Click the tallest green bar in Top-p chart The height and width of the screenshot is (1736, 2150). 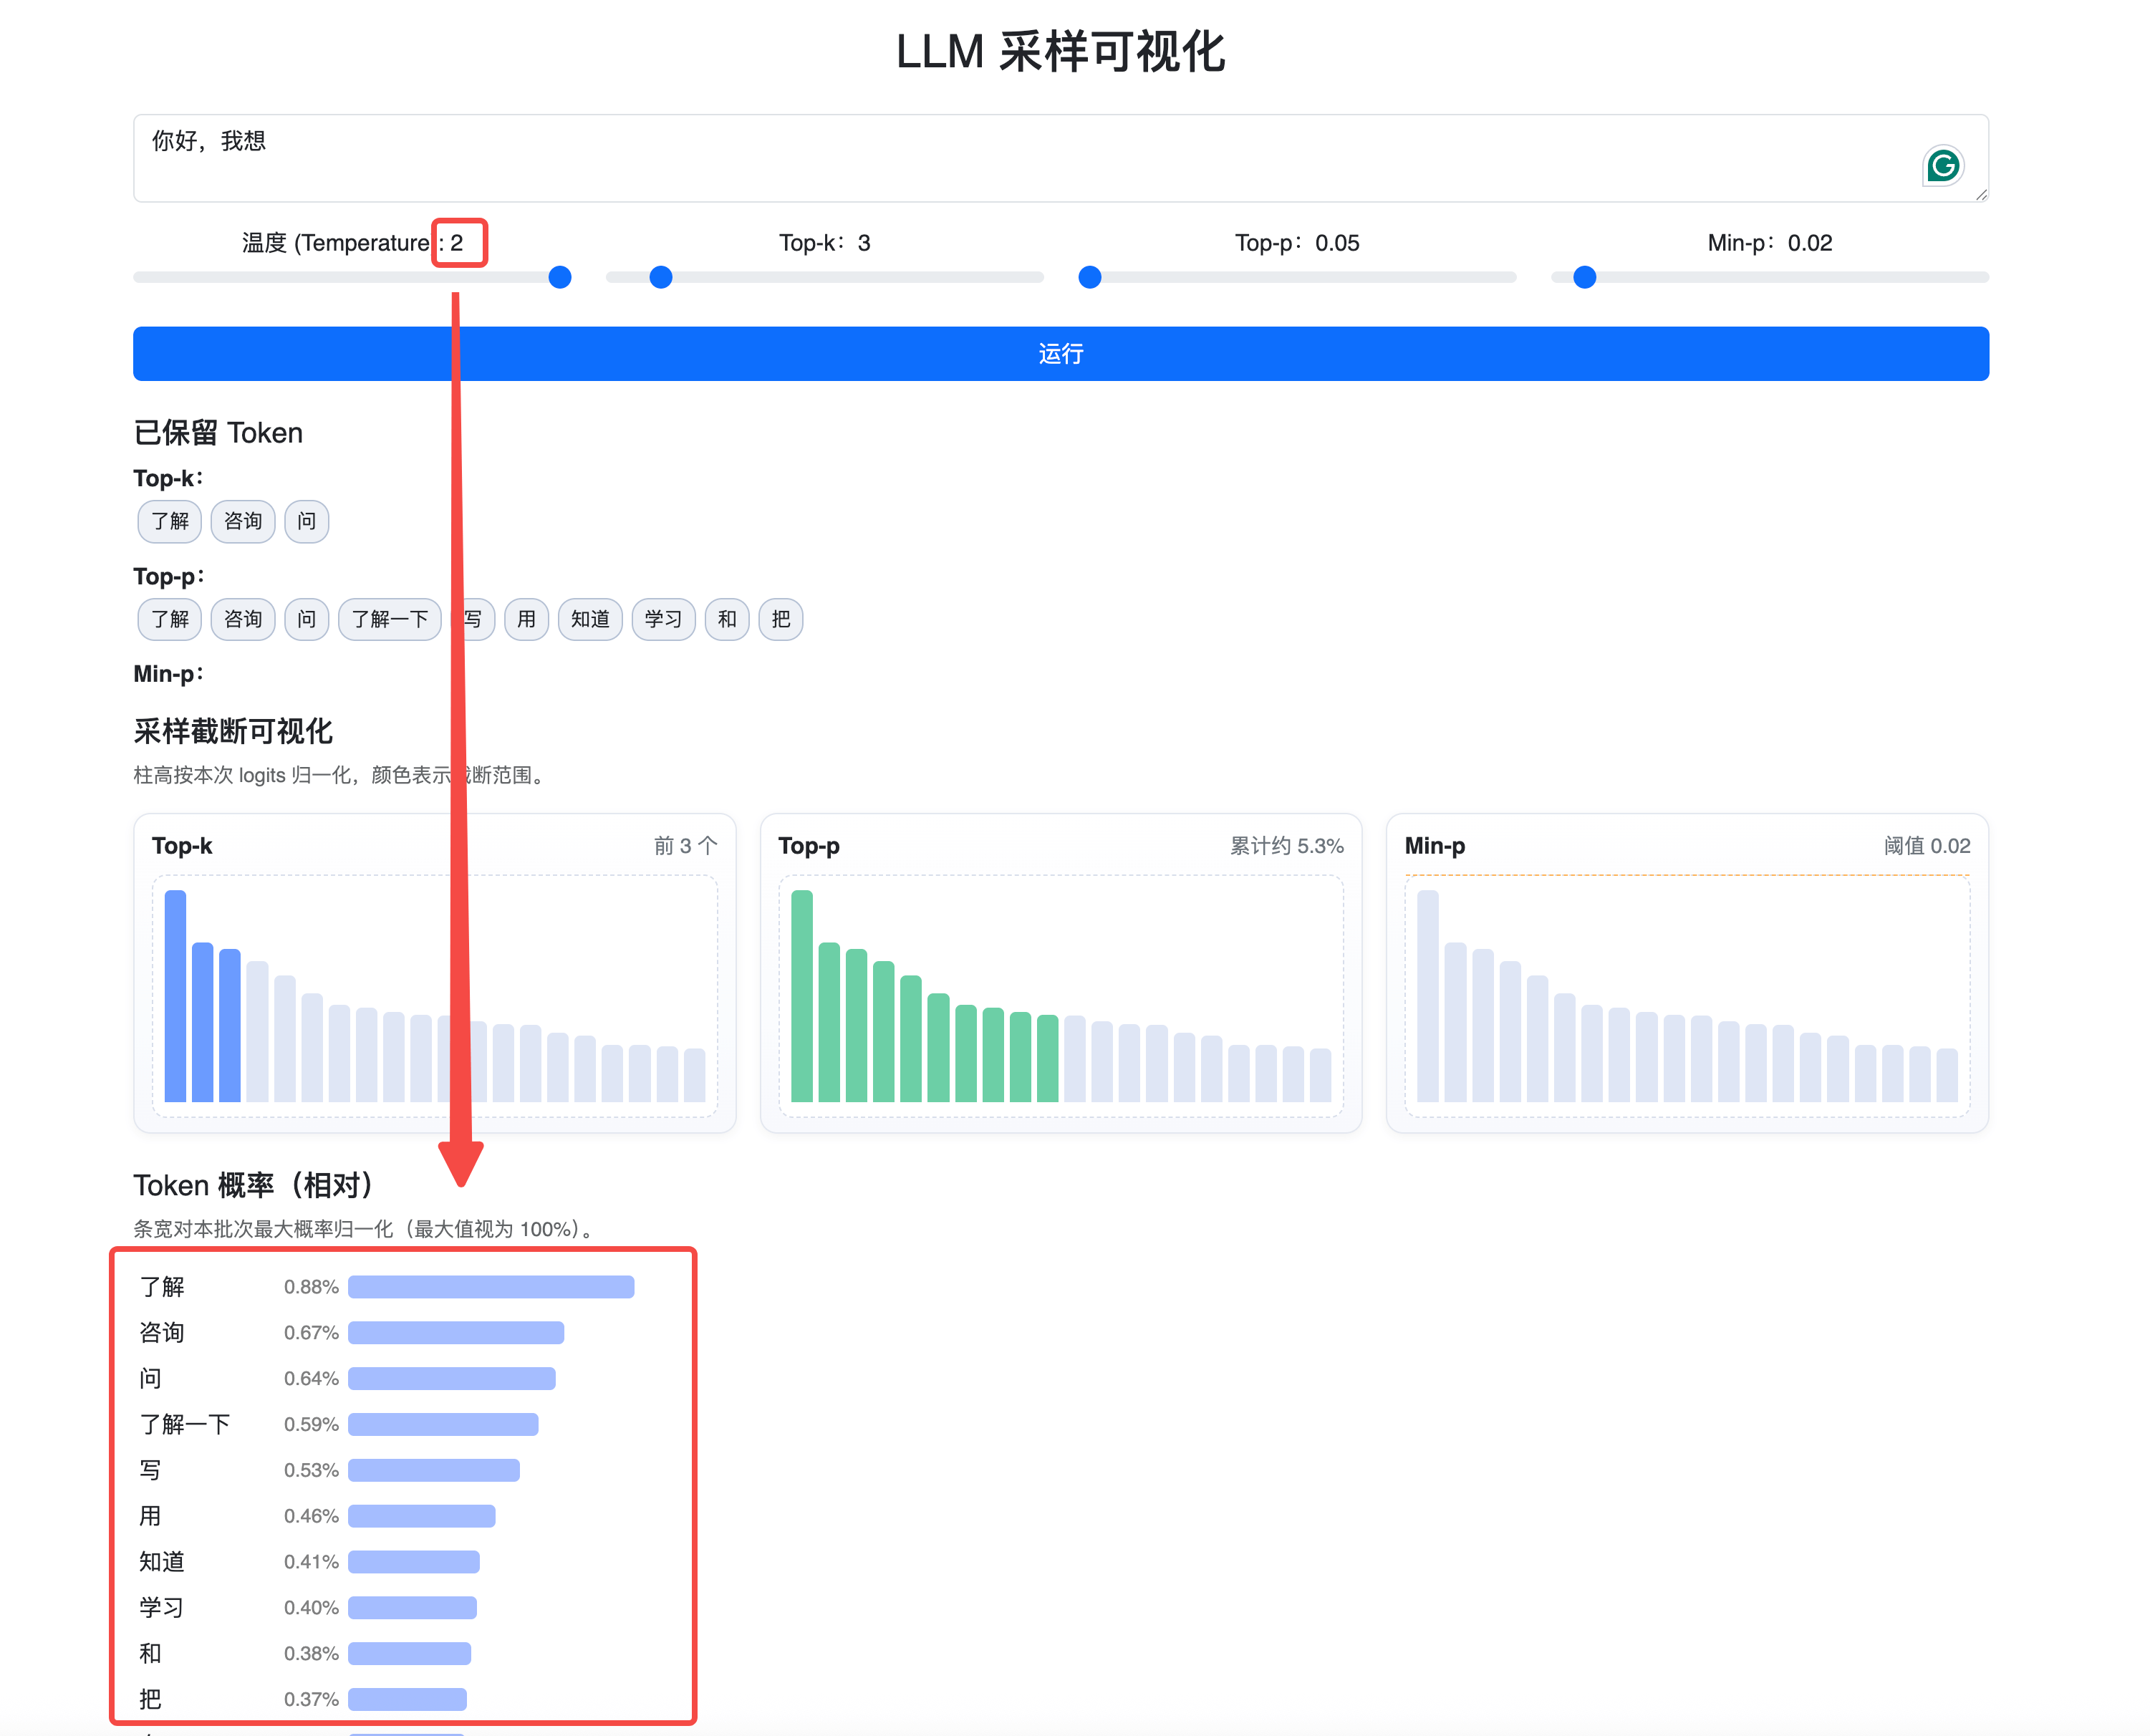801,995
